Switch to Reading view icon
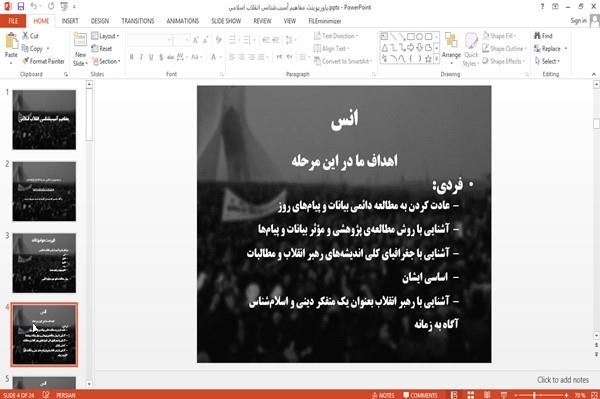This screenshot has width=600, height=399. pos(487,395)
